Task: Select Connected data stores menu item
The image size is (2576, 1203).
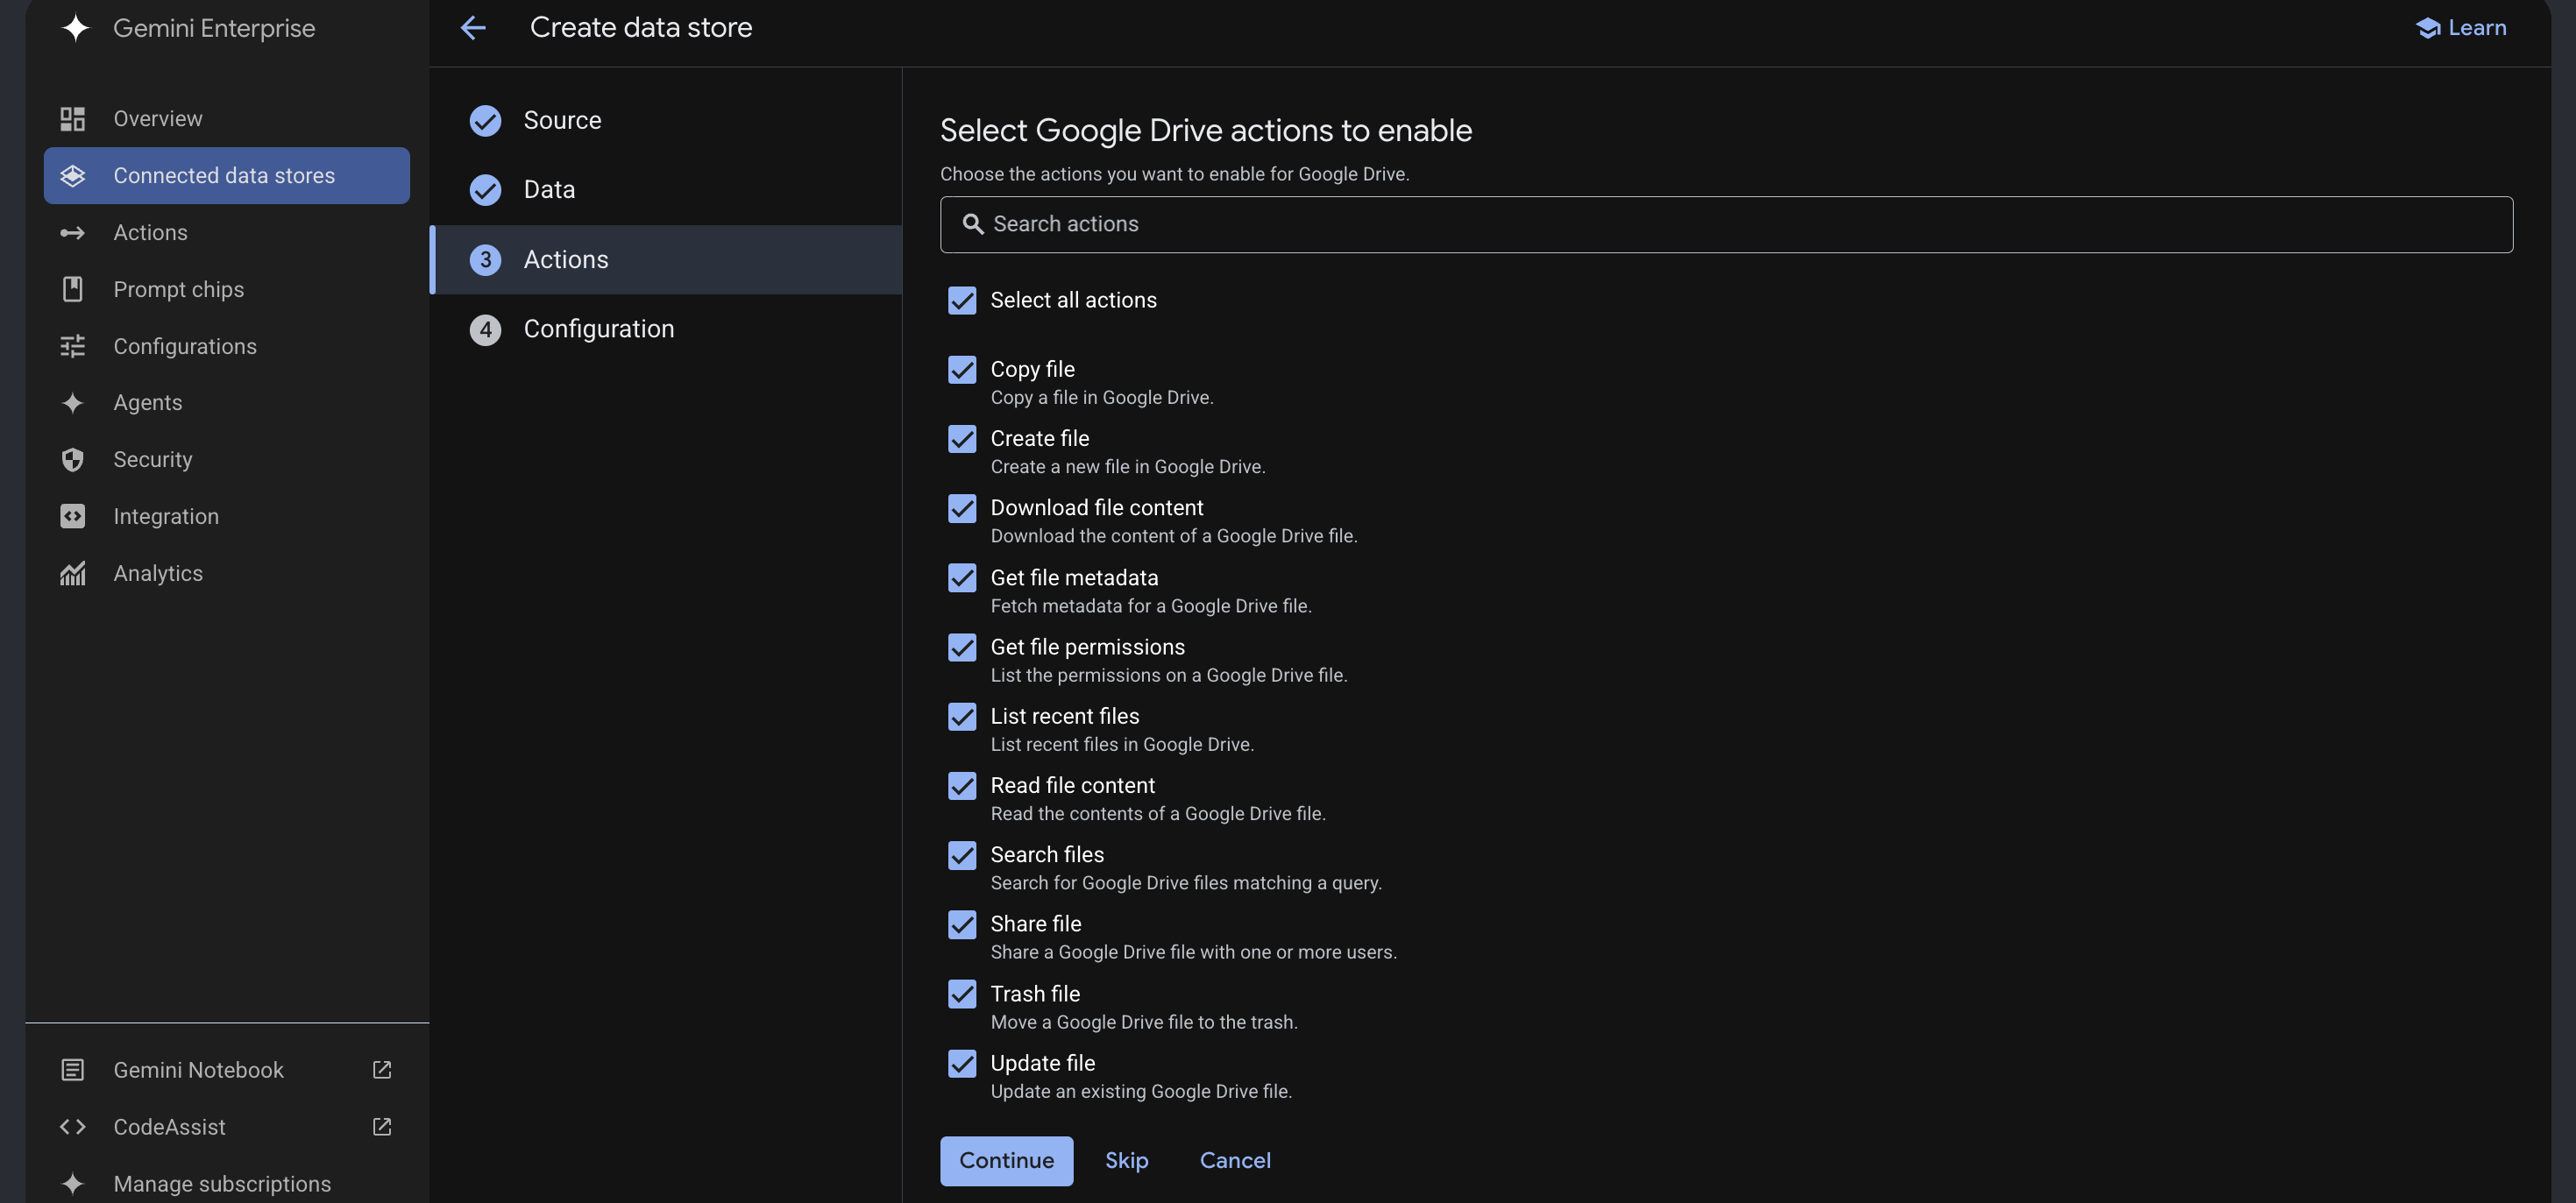Action: click(226, 176)
